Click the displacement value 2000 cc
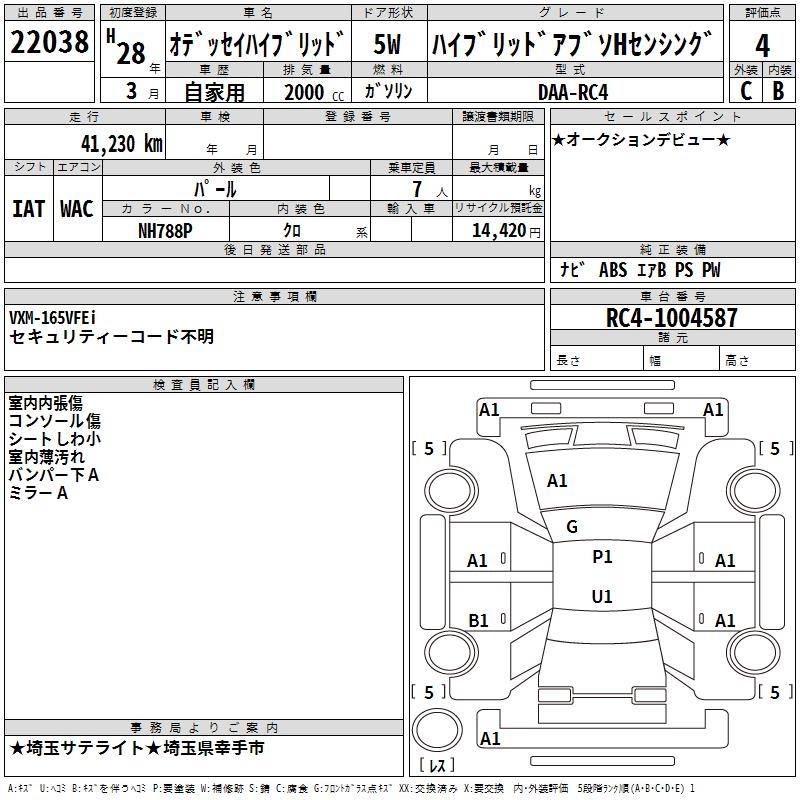This screenshot has height=800, width=800. click(x=314, y=92)
